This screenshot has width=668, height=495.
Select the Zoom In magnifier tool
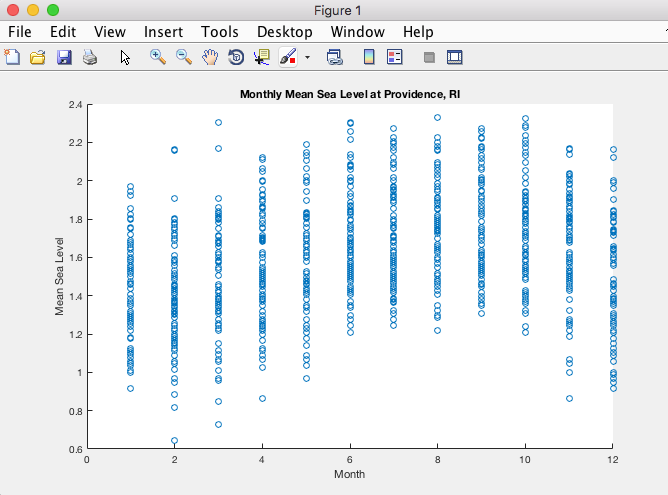pyautogui.click(x=158, y=57)
